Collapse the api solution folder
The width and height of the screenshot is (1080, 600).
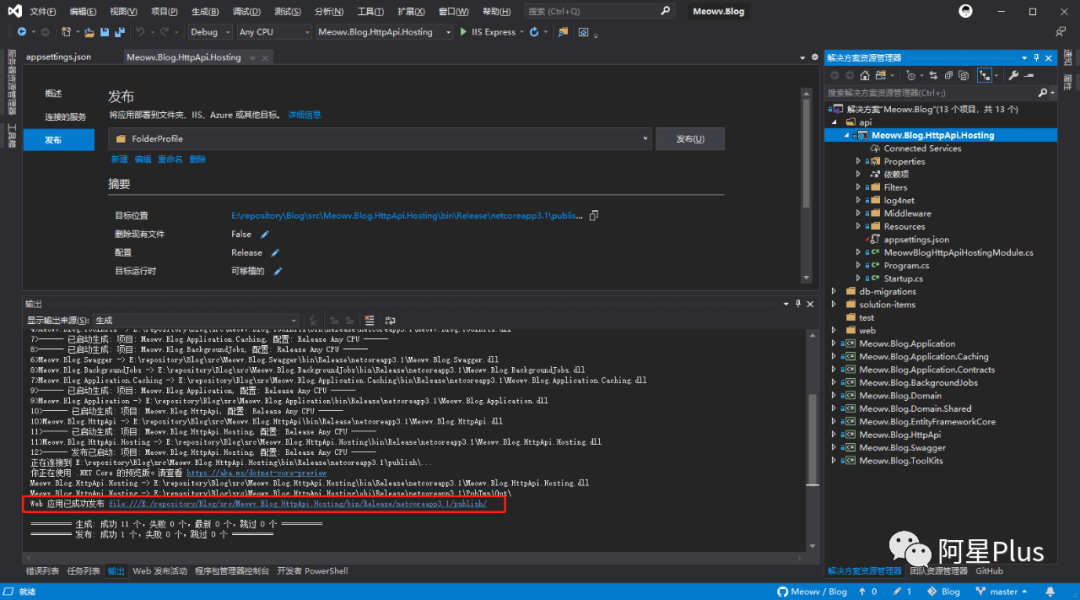835,123
